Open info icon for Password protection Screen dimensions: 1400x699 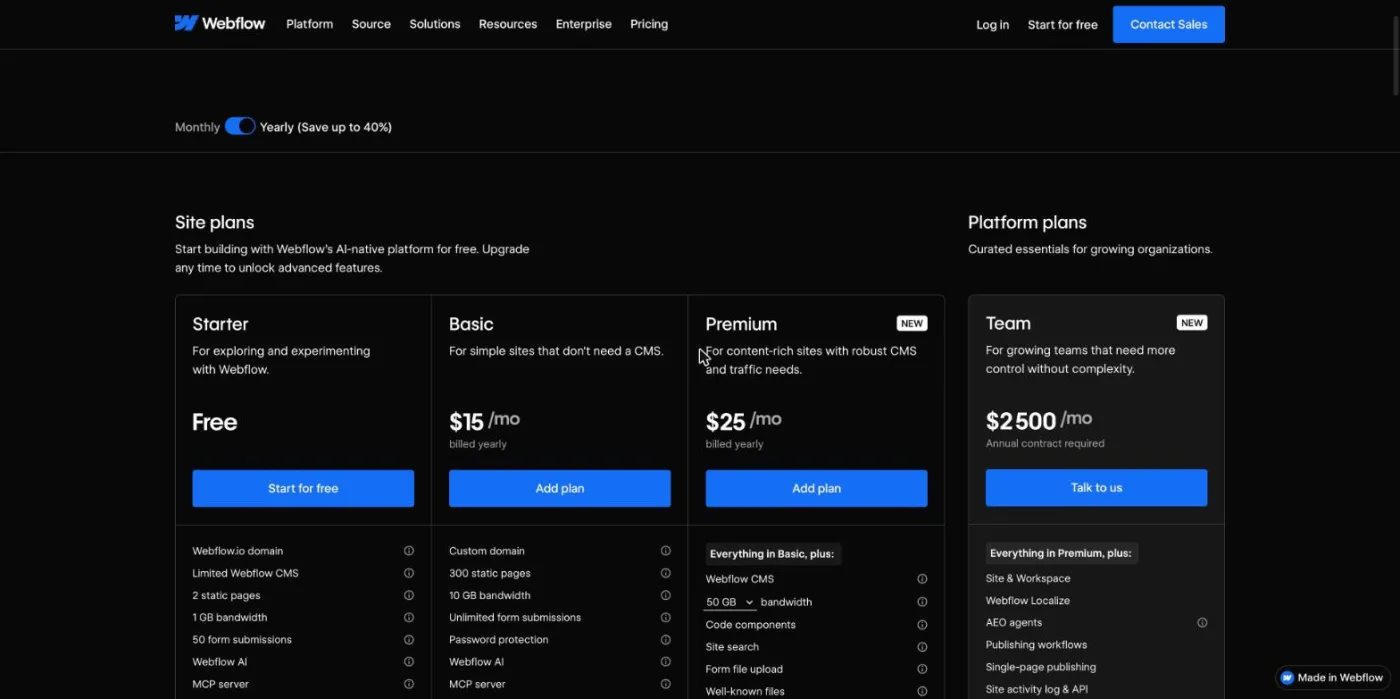666,640
